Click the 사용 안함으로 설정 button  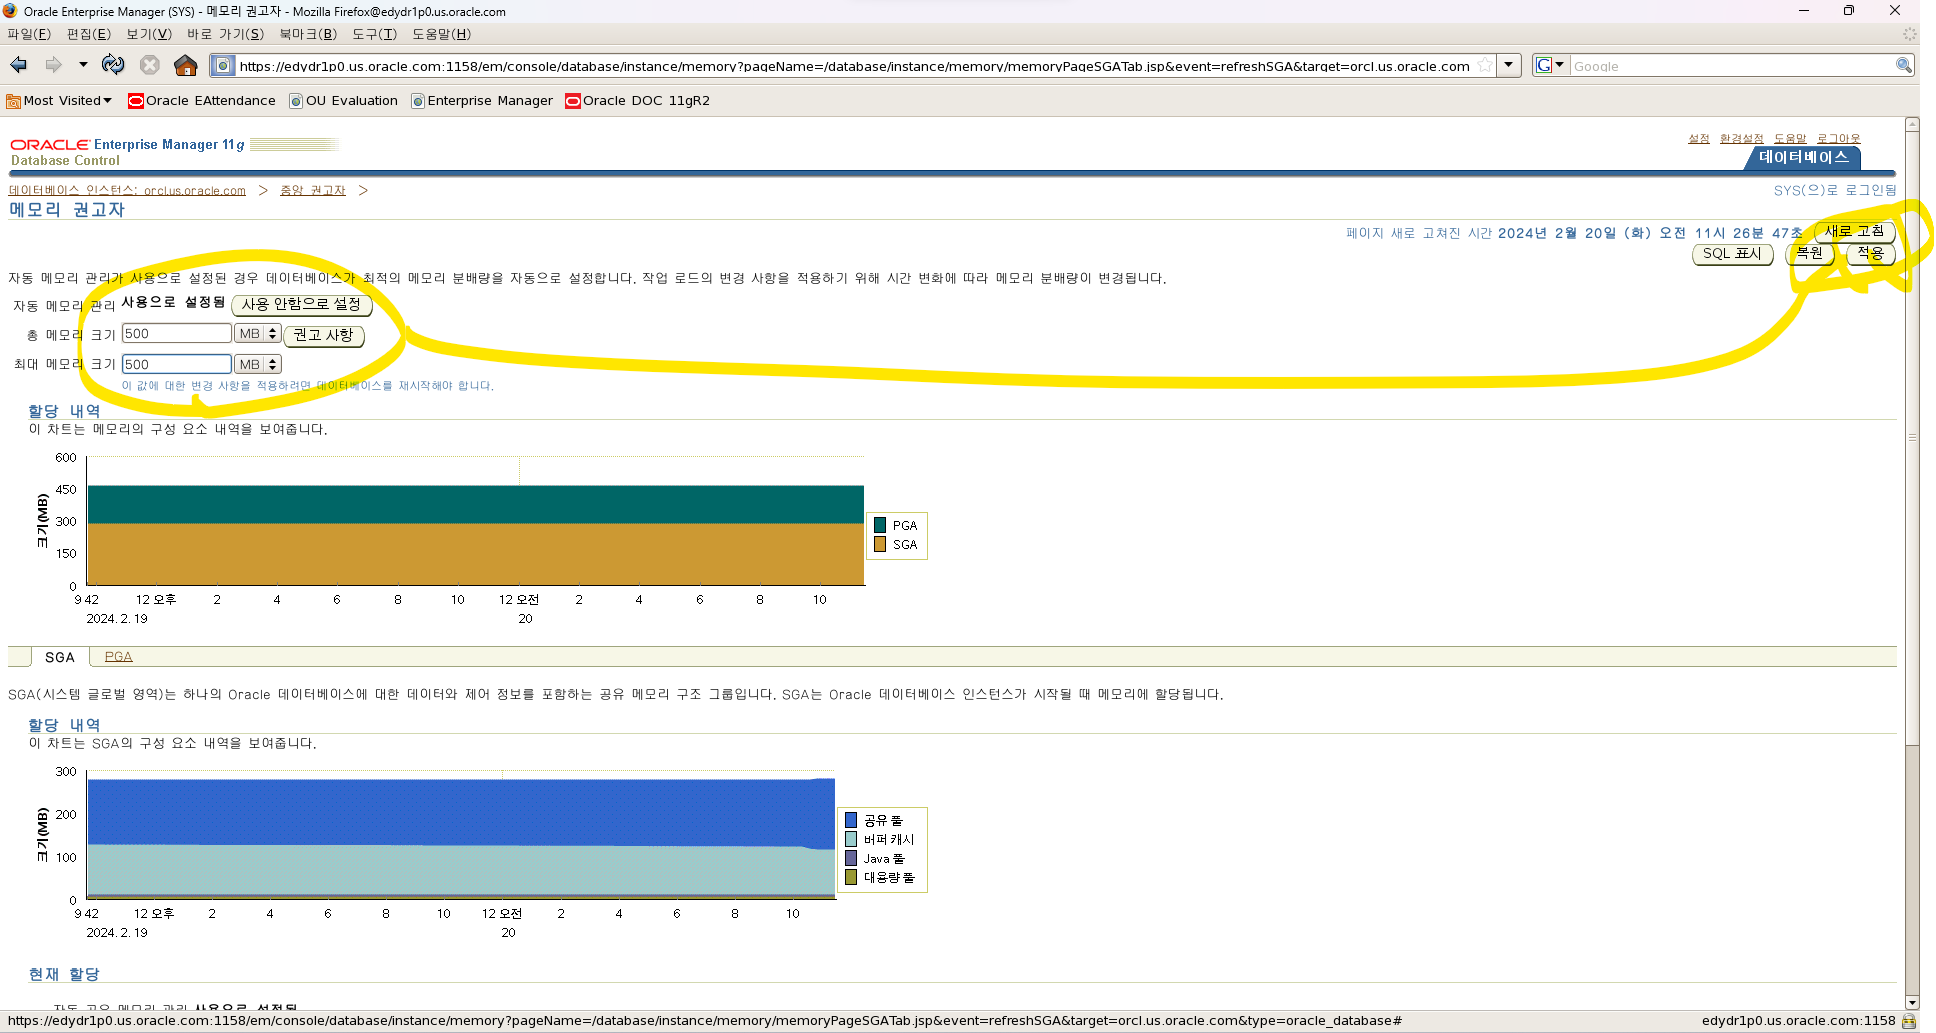point(301,304)
